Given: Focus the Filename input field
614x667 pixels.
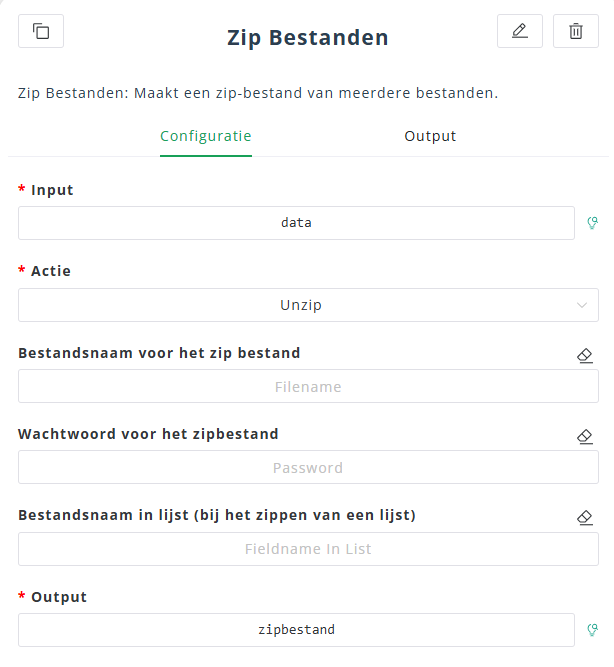Looking at the screenshot, I should tap(308, 386).
